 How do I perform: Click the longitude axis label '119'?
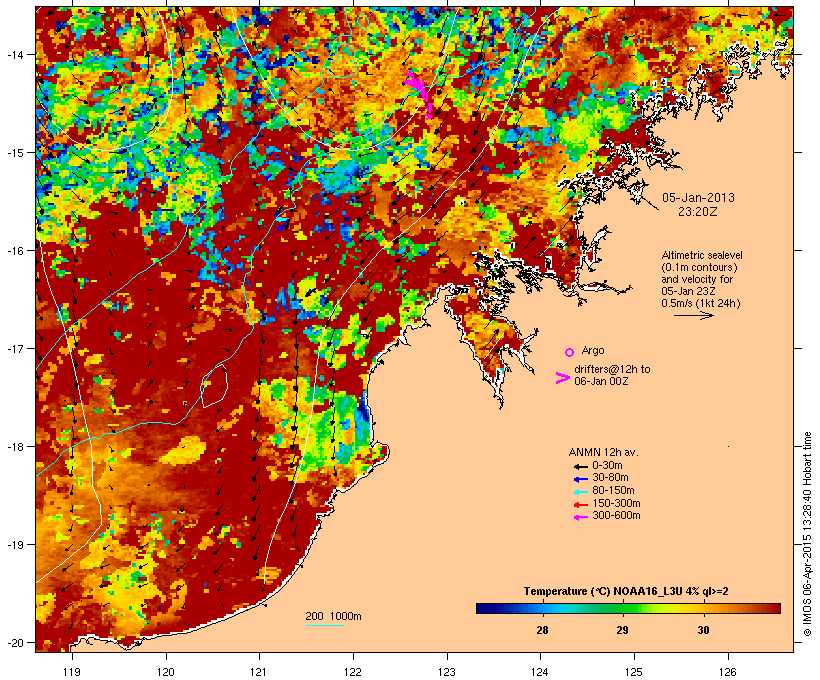[x=72, y=672]
